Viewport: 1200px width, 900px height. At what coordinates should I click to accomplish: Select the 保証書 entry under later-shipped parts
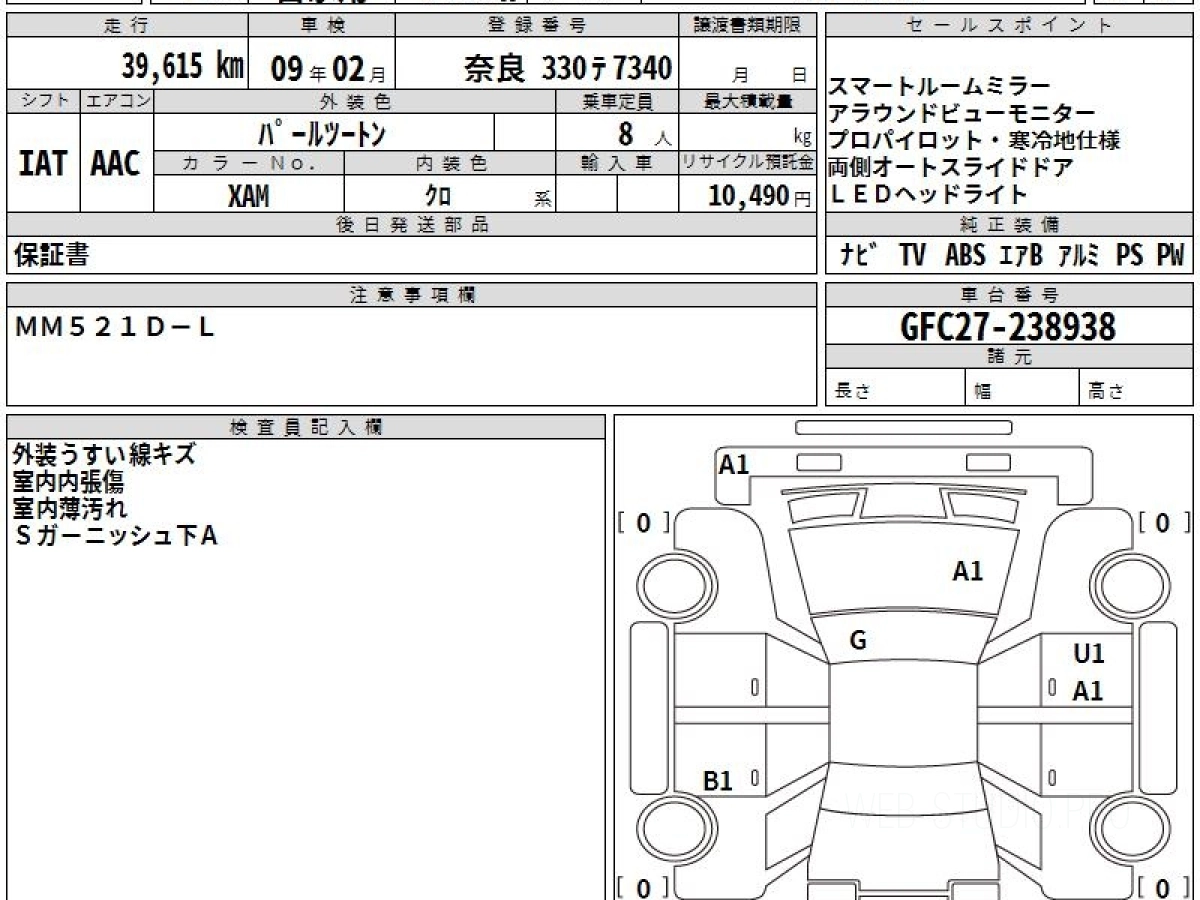[51, 256]
